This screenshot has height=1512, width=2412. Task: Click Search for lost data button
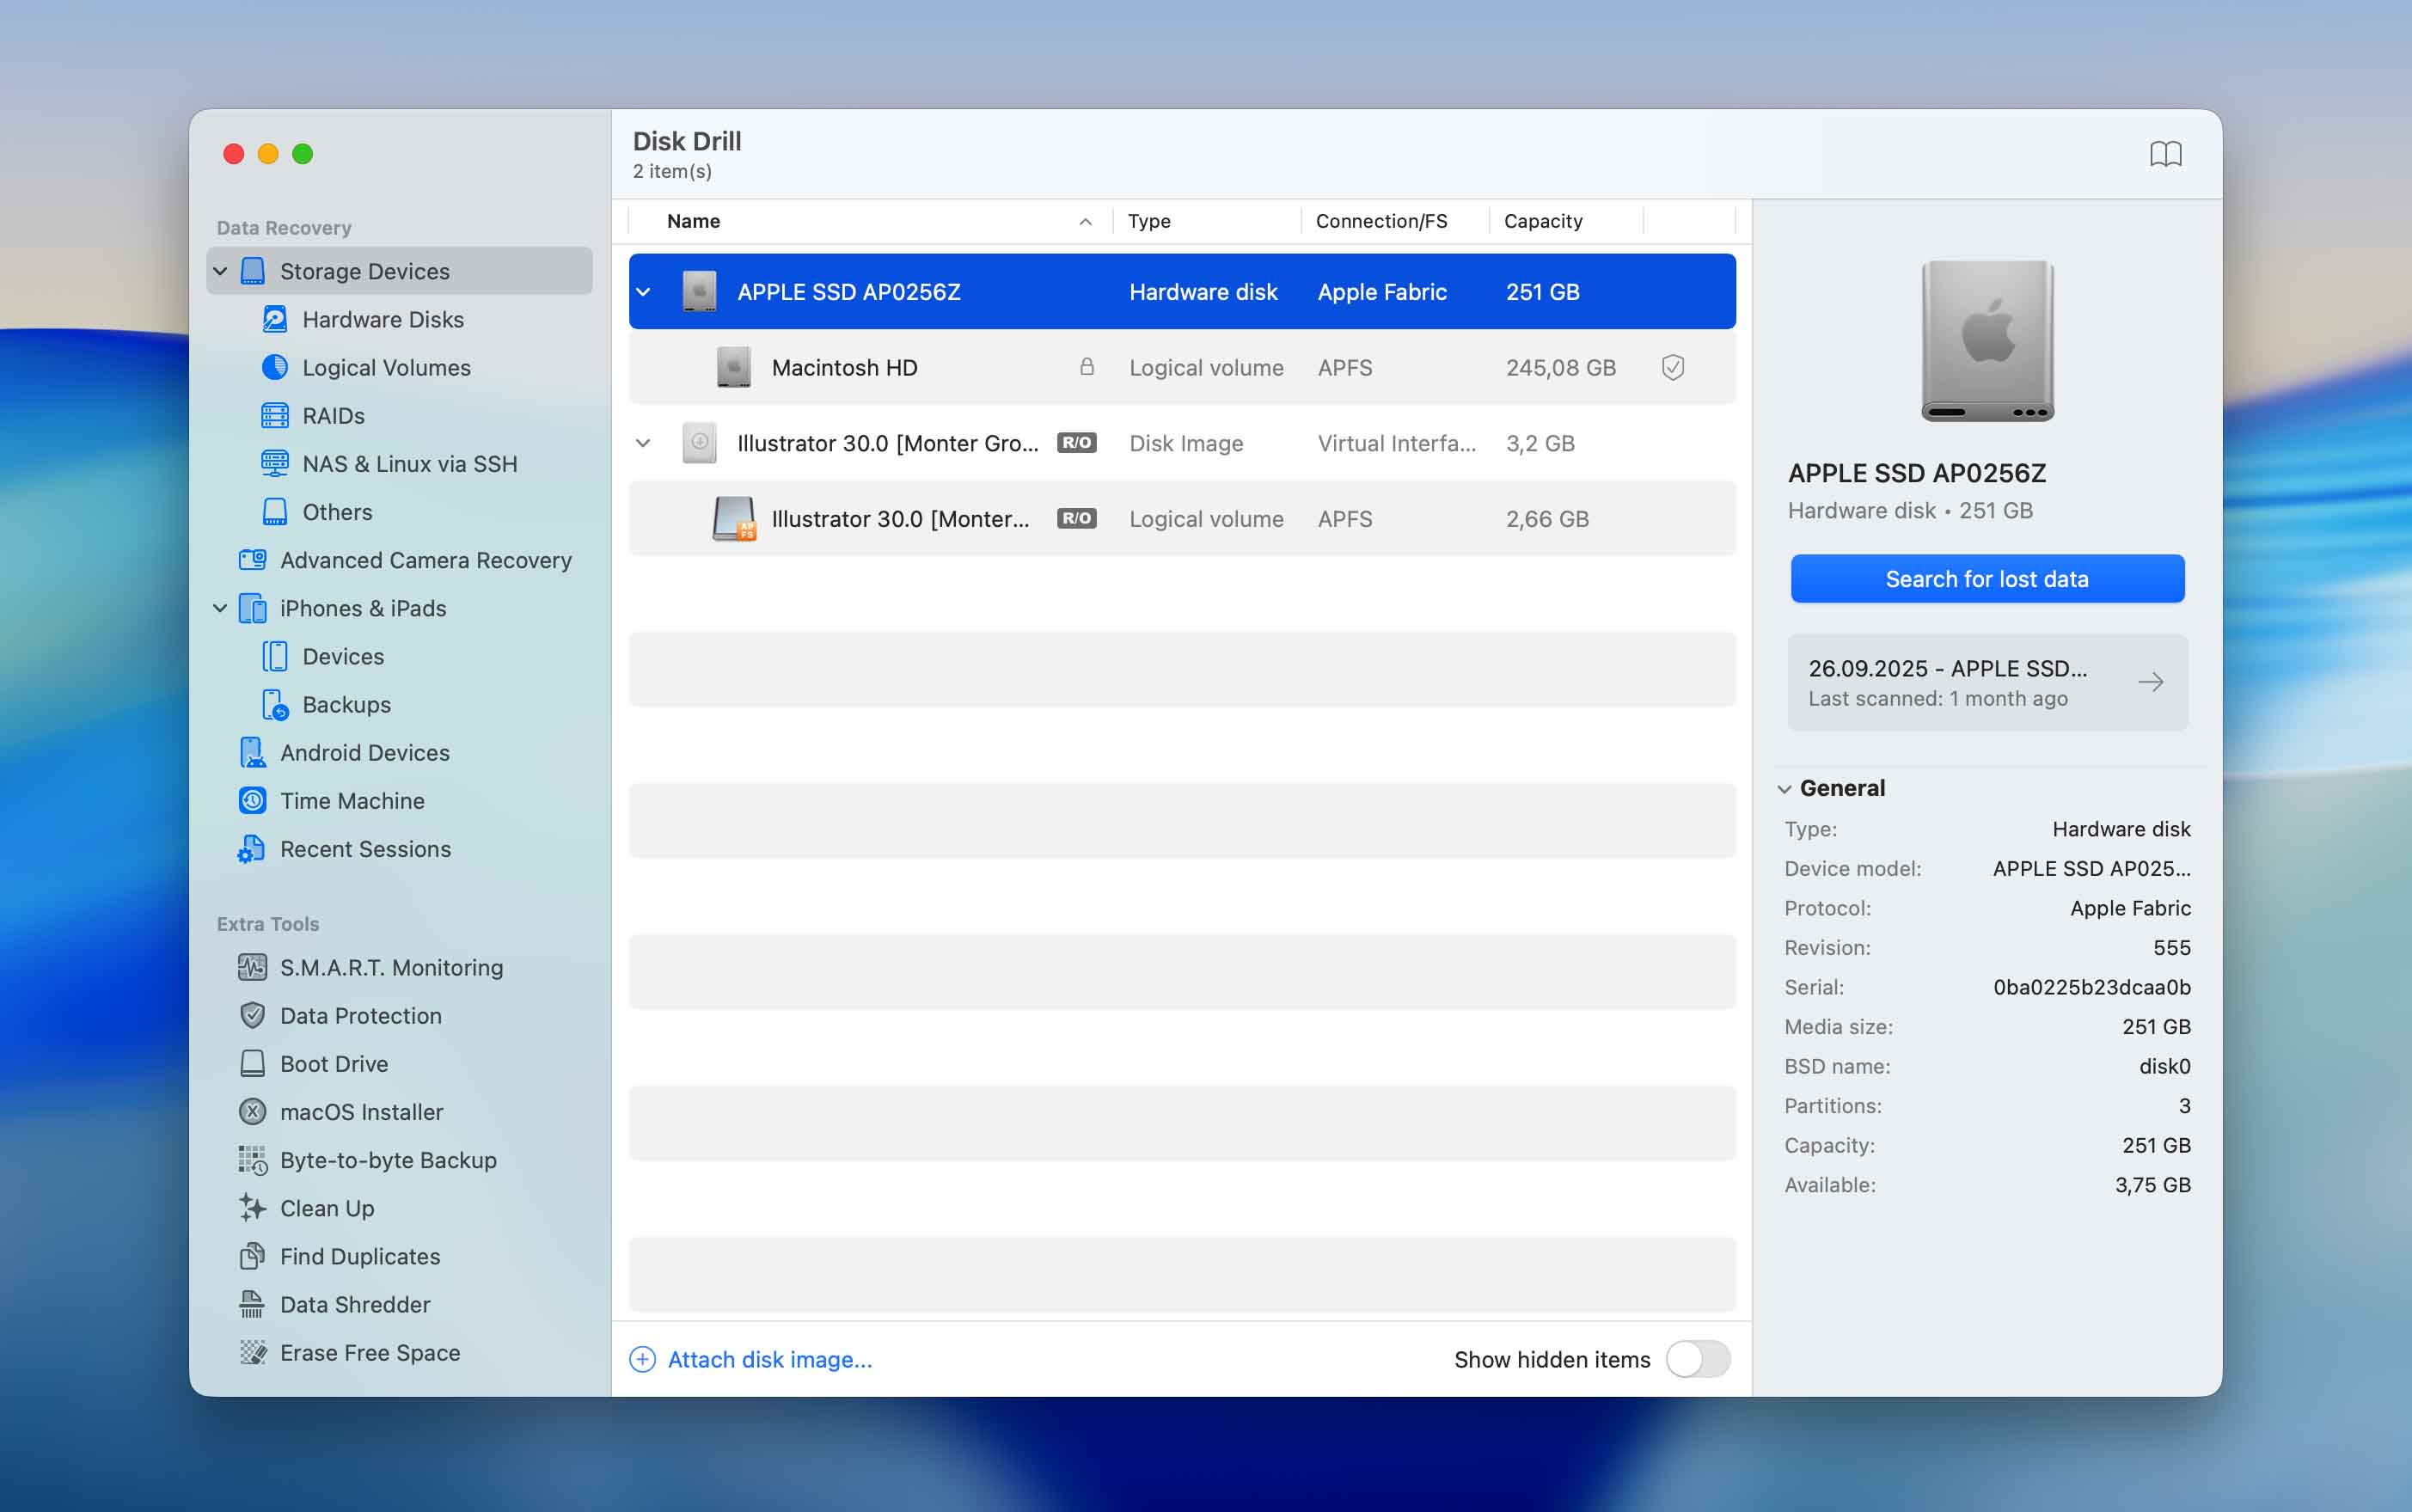pos(1986,579)
